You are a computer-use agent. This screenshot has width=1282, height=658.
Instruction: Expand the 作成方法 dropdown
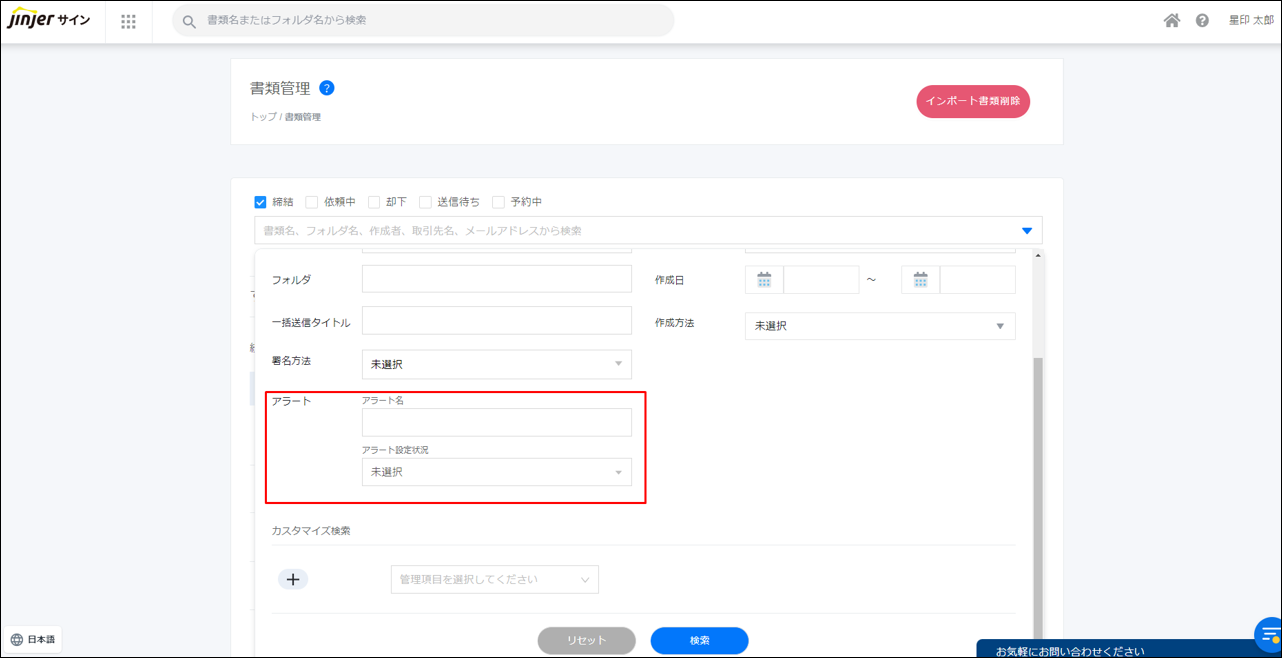click(x=880, y=326)
